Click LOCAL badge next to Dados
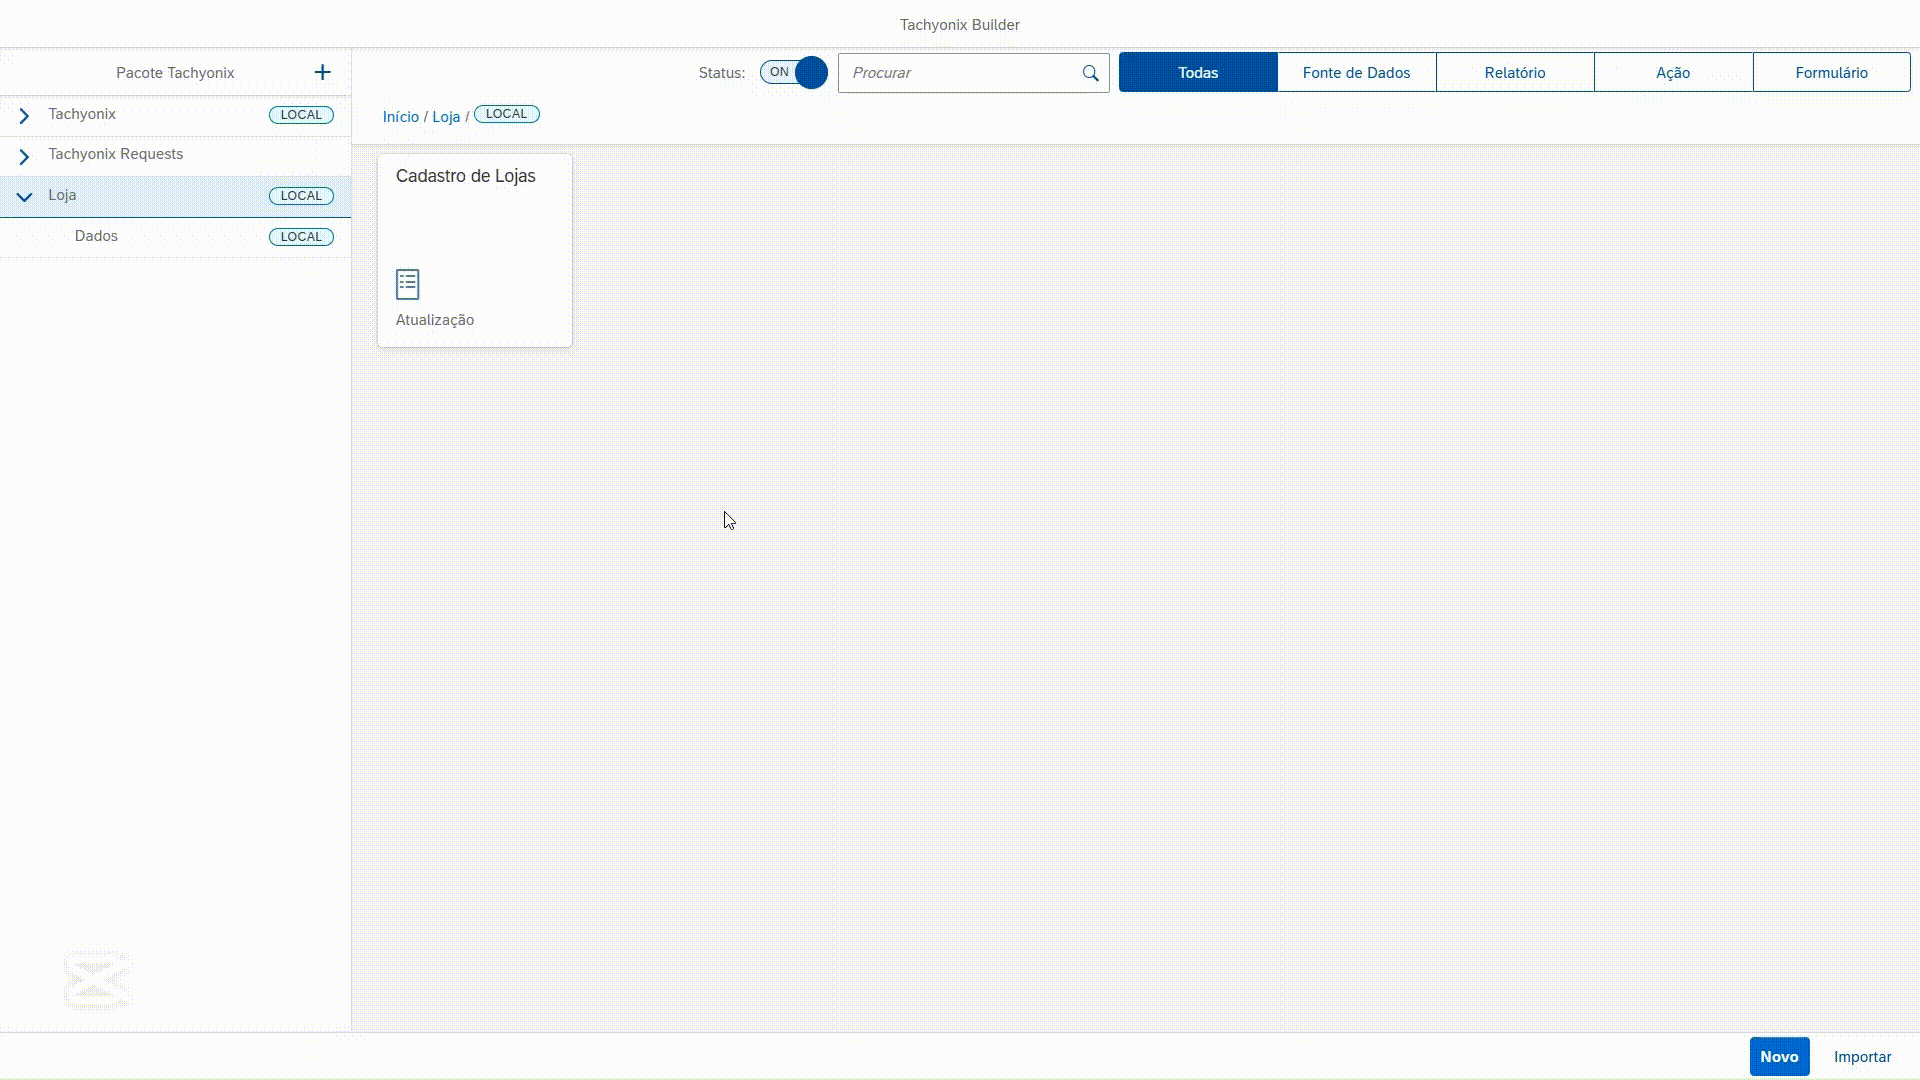Image resolution: width=1920 pixels, height=1080 pixels. (301, 237)
